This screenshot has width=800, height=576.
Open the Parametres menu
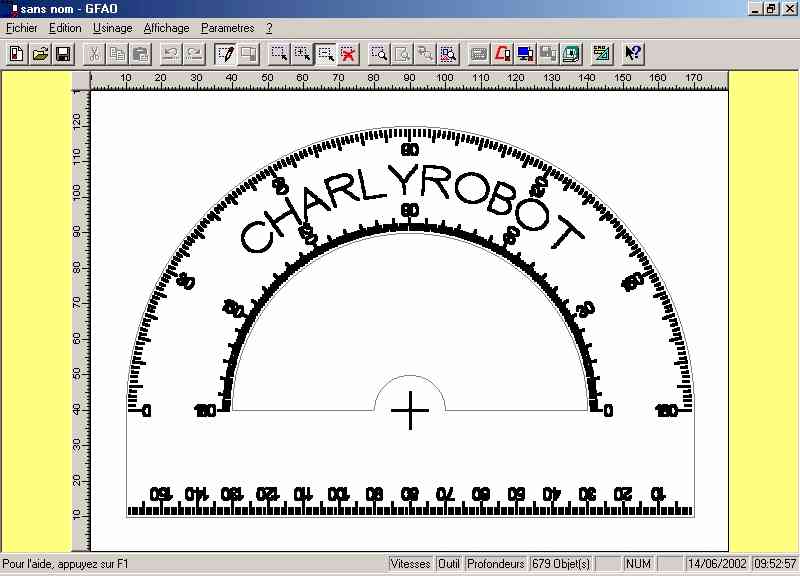pyautogui.click(x=228, y=28)
